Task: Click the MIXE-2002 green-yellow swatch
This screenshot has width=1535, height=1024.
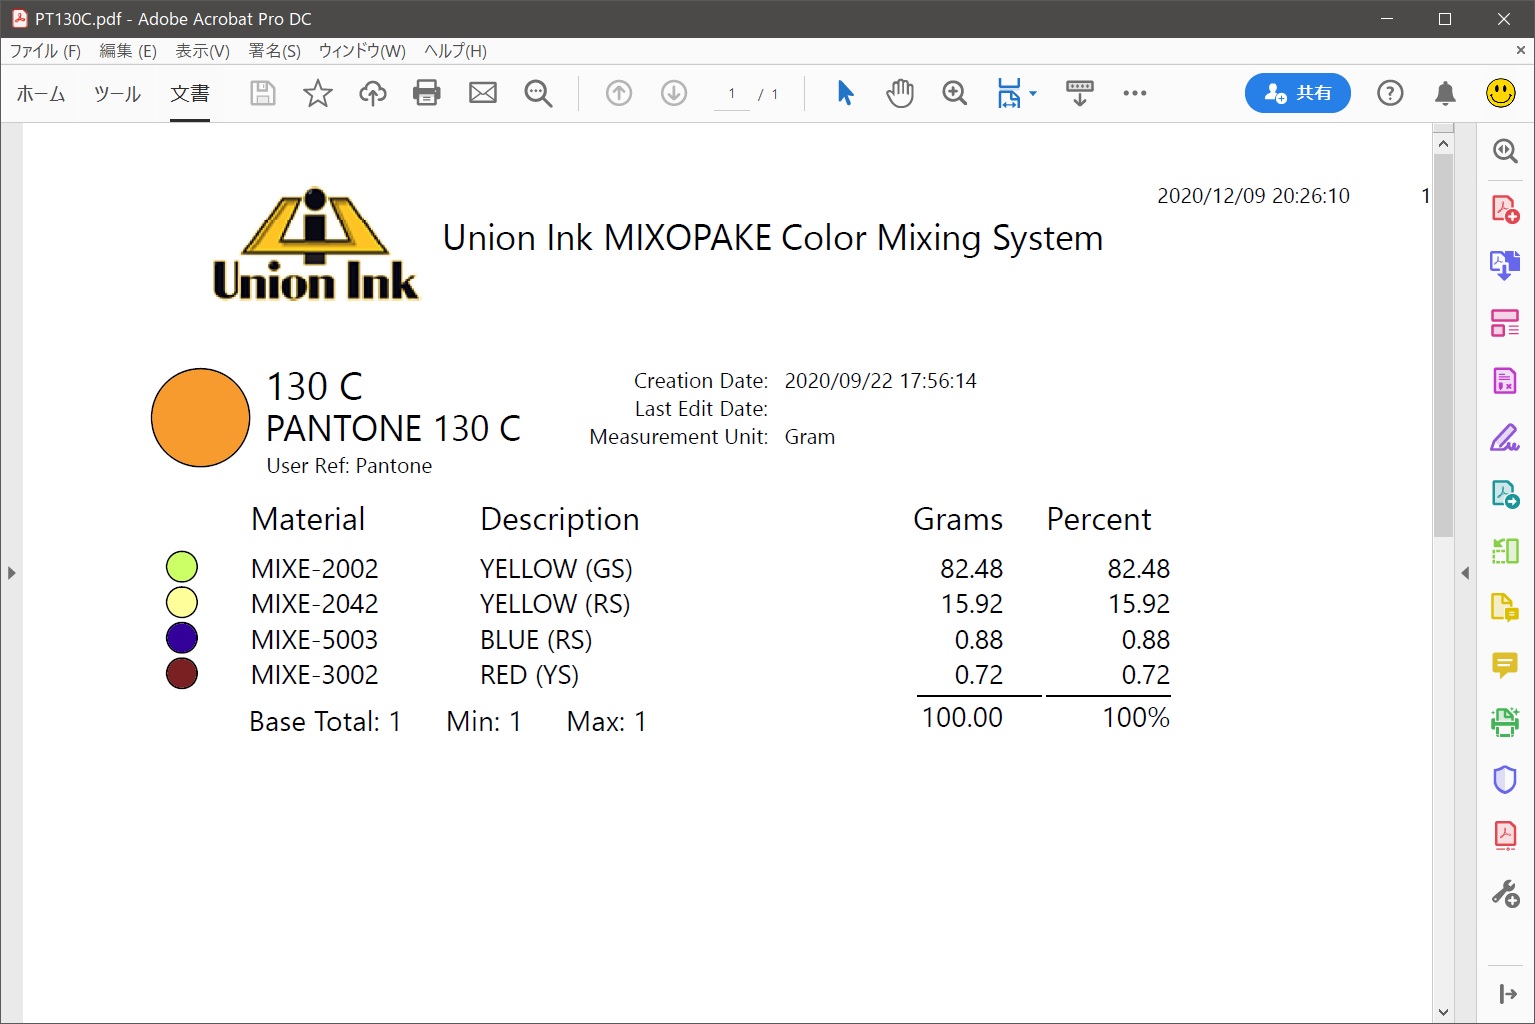Action: pyautogui.click(x=182, y=567)
